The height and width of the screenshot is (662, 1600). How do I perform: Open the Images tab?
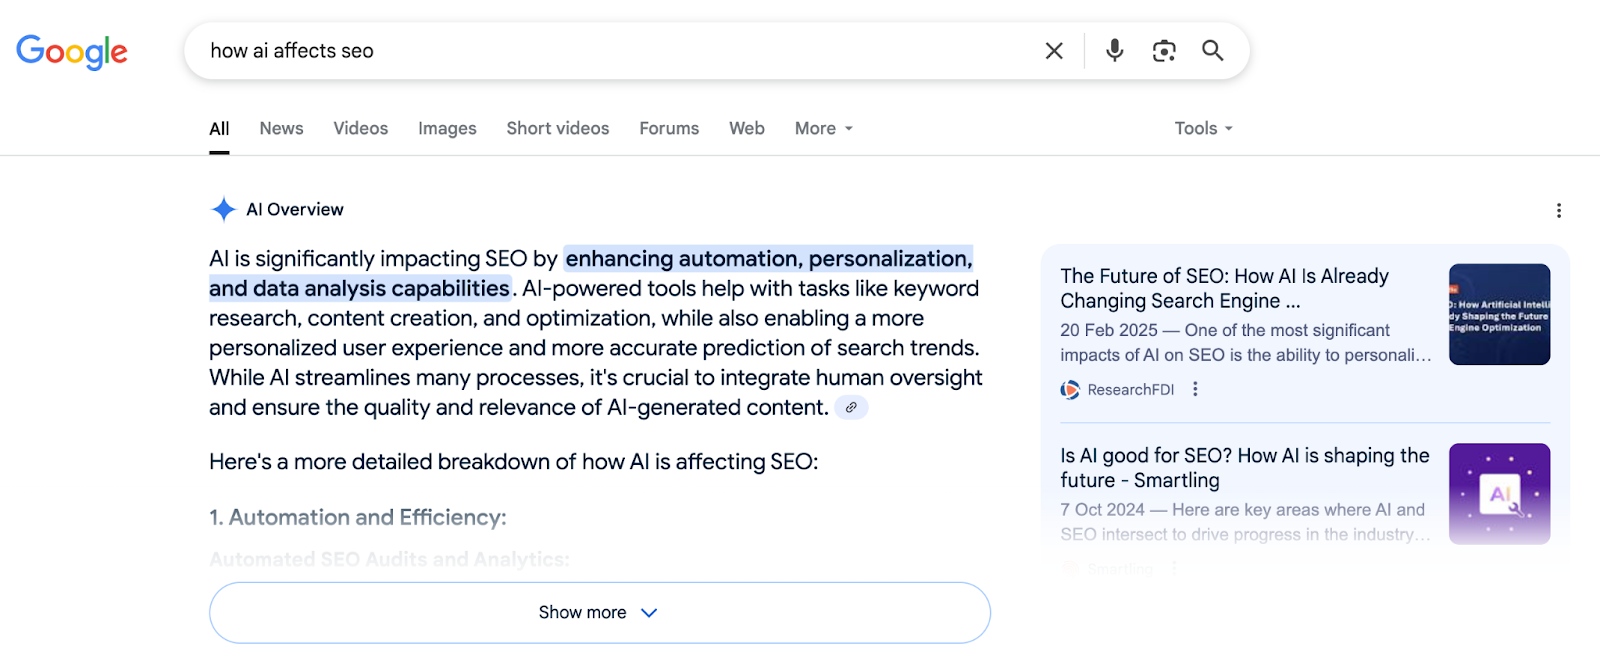coord(447,128)
